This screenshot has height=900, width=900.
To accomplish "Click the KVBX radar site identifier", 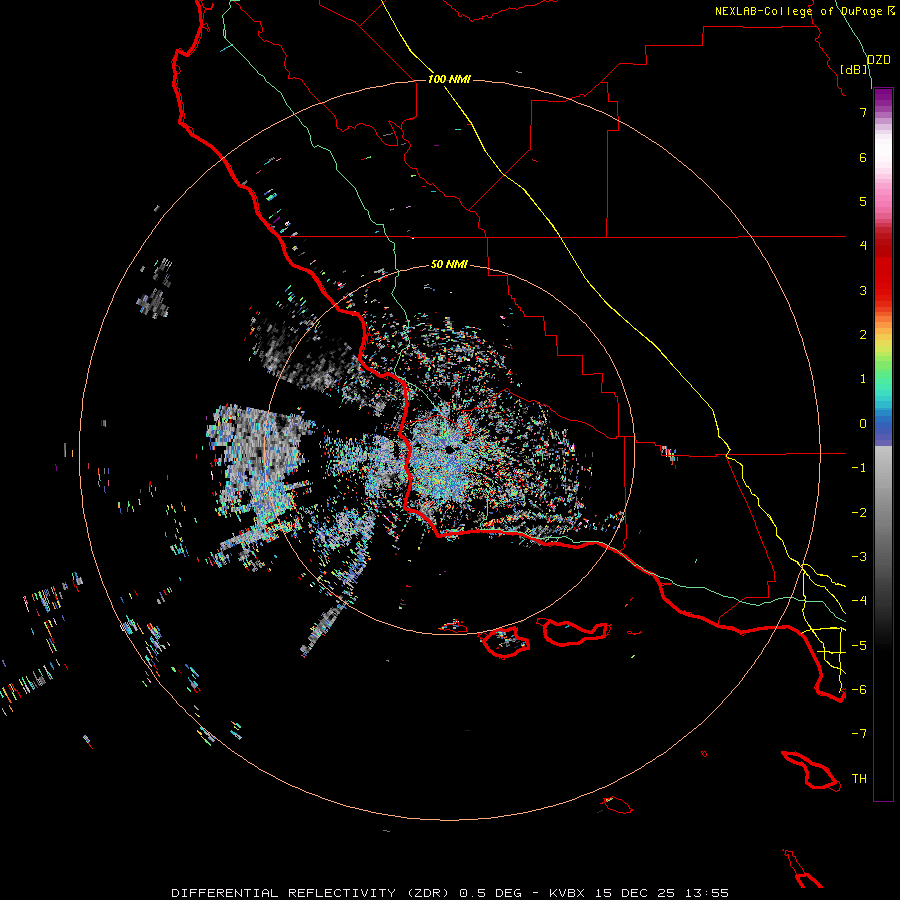I will click(x=567, y=893).
